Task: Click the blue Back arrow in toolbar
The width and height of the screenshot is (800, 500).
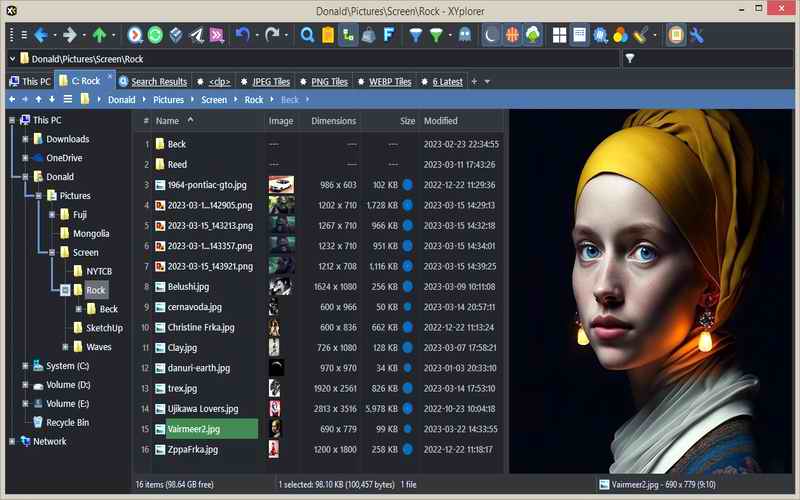Action: pos(40,35)
